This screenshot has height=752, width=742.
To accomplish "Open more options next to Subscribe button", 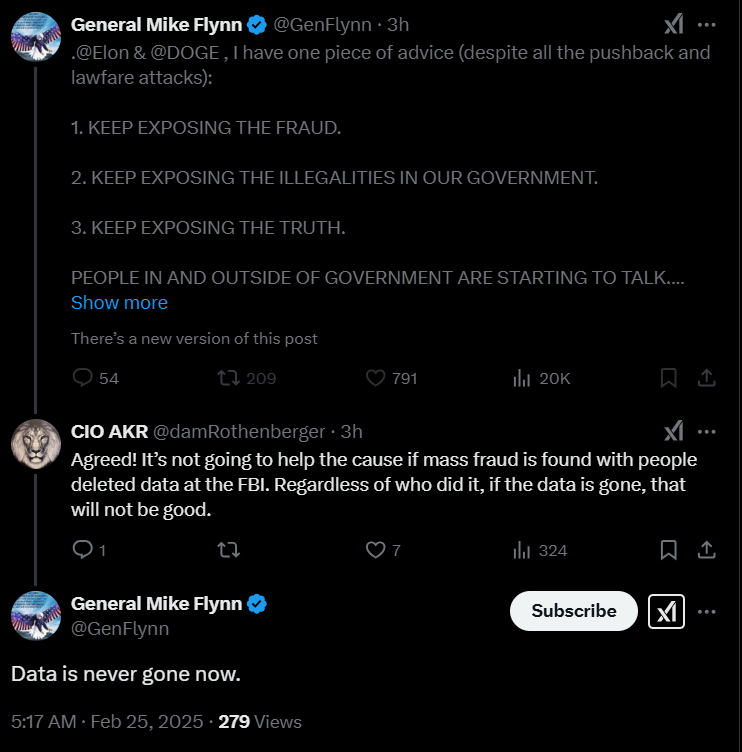I will [x=706, y=611].
